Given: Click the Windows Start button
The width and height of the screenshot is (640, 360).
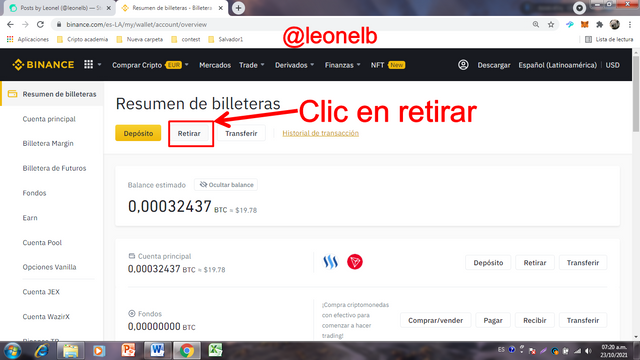Looking at the screenshot, I should [13, 351].
